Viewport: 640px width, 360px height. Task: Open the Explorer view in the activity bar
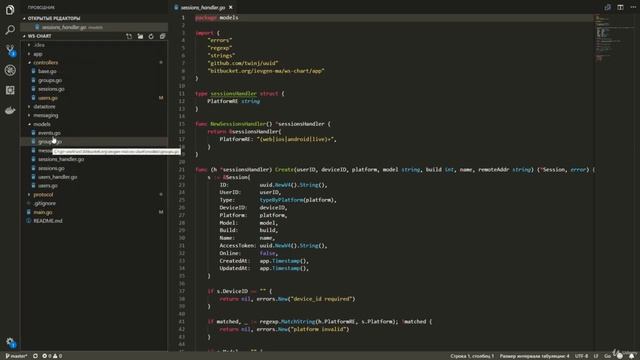pyautogui.click(x=10, y=9)
